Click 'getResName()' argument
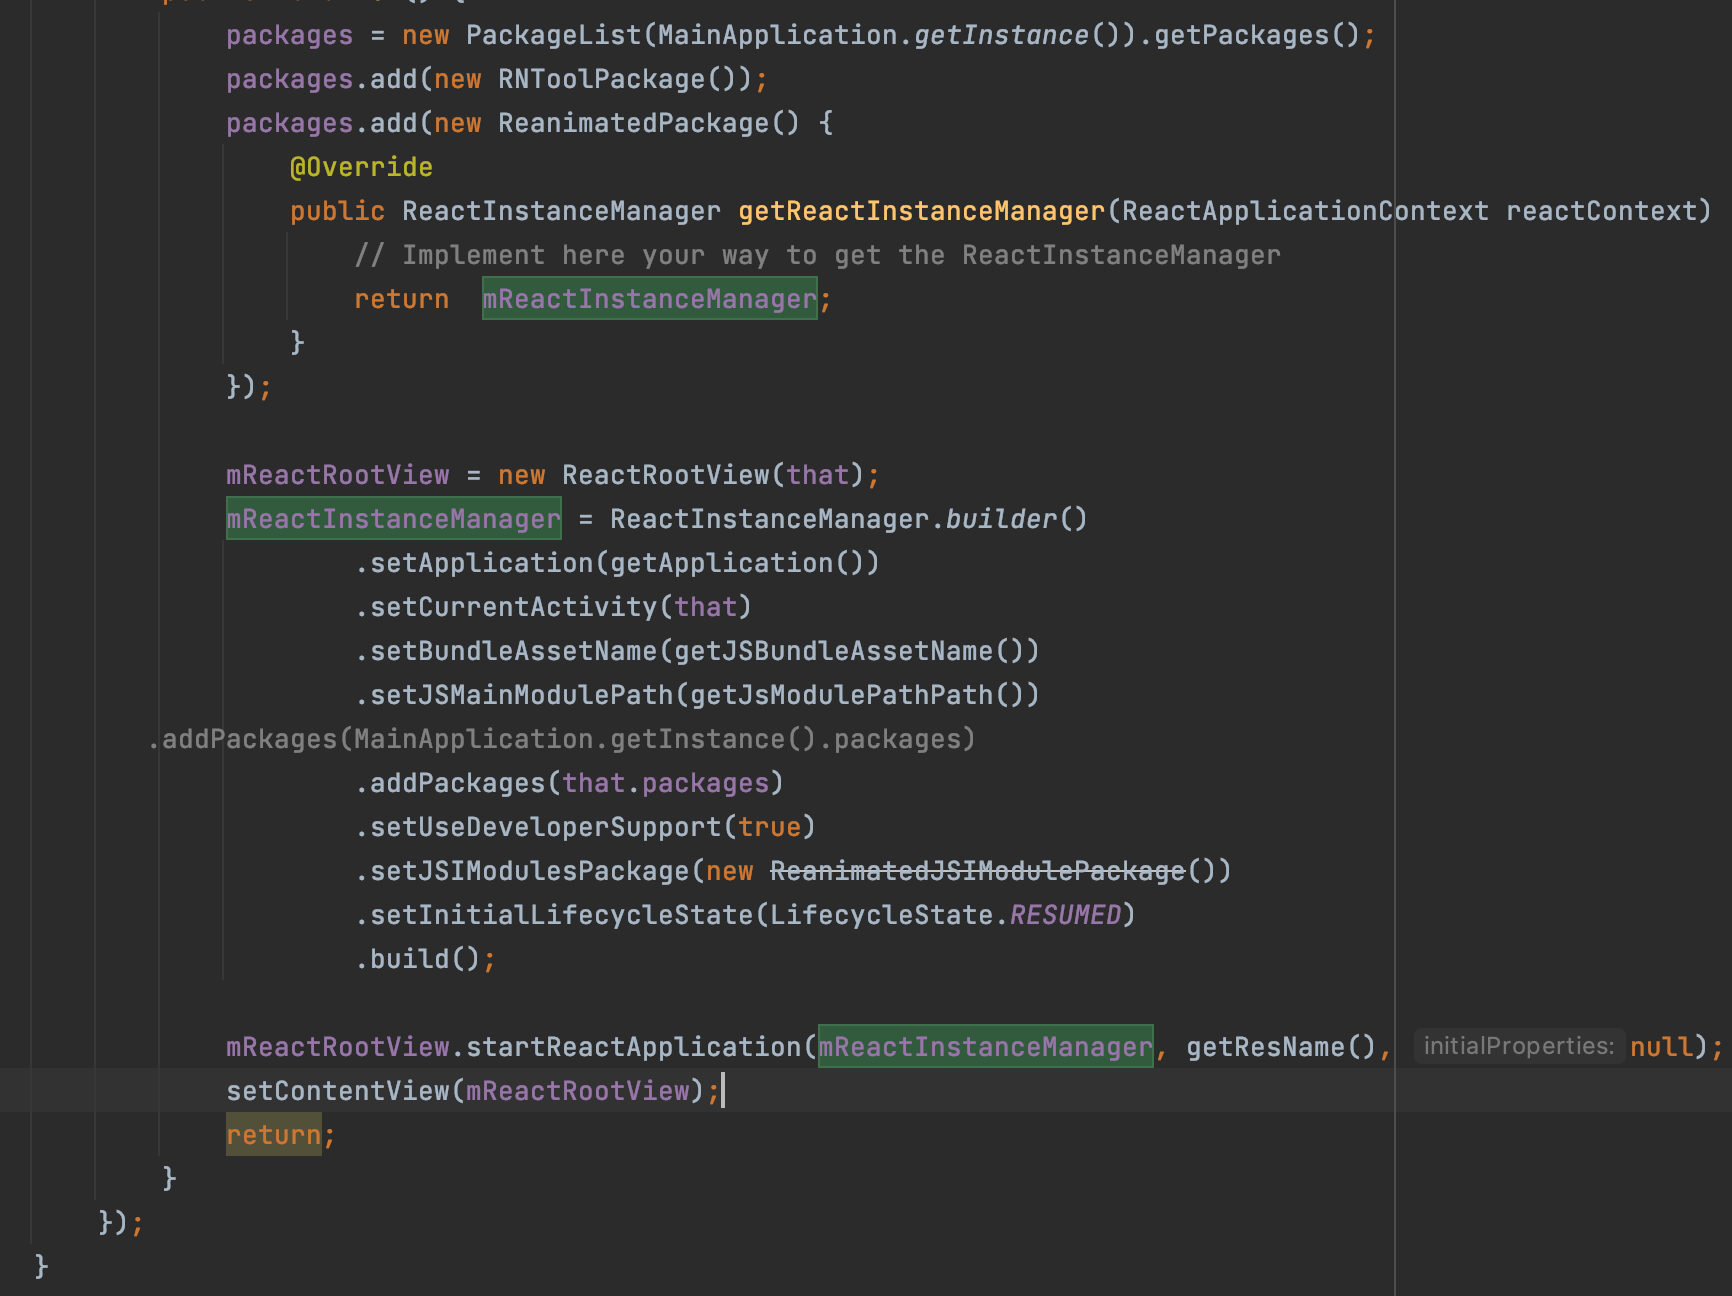 [1281, 1047]
